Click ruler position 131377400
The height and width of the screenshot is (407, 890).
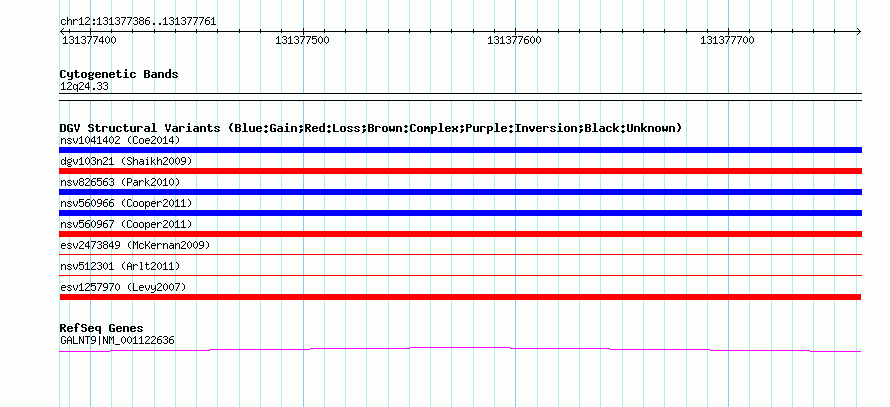(x=90, y=40)
